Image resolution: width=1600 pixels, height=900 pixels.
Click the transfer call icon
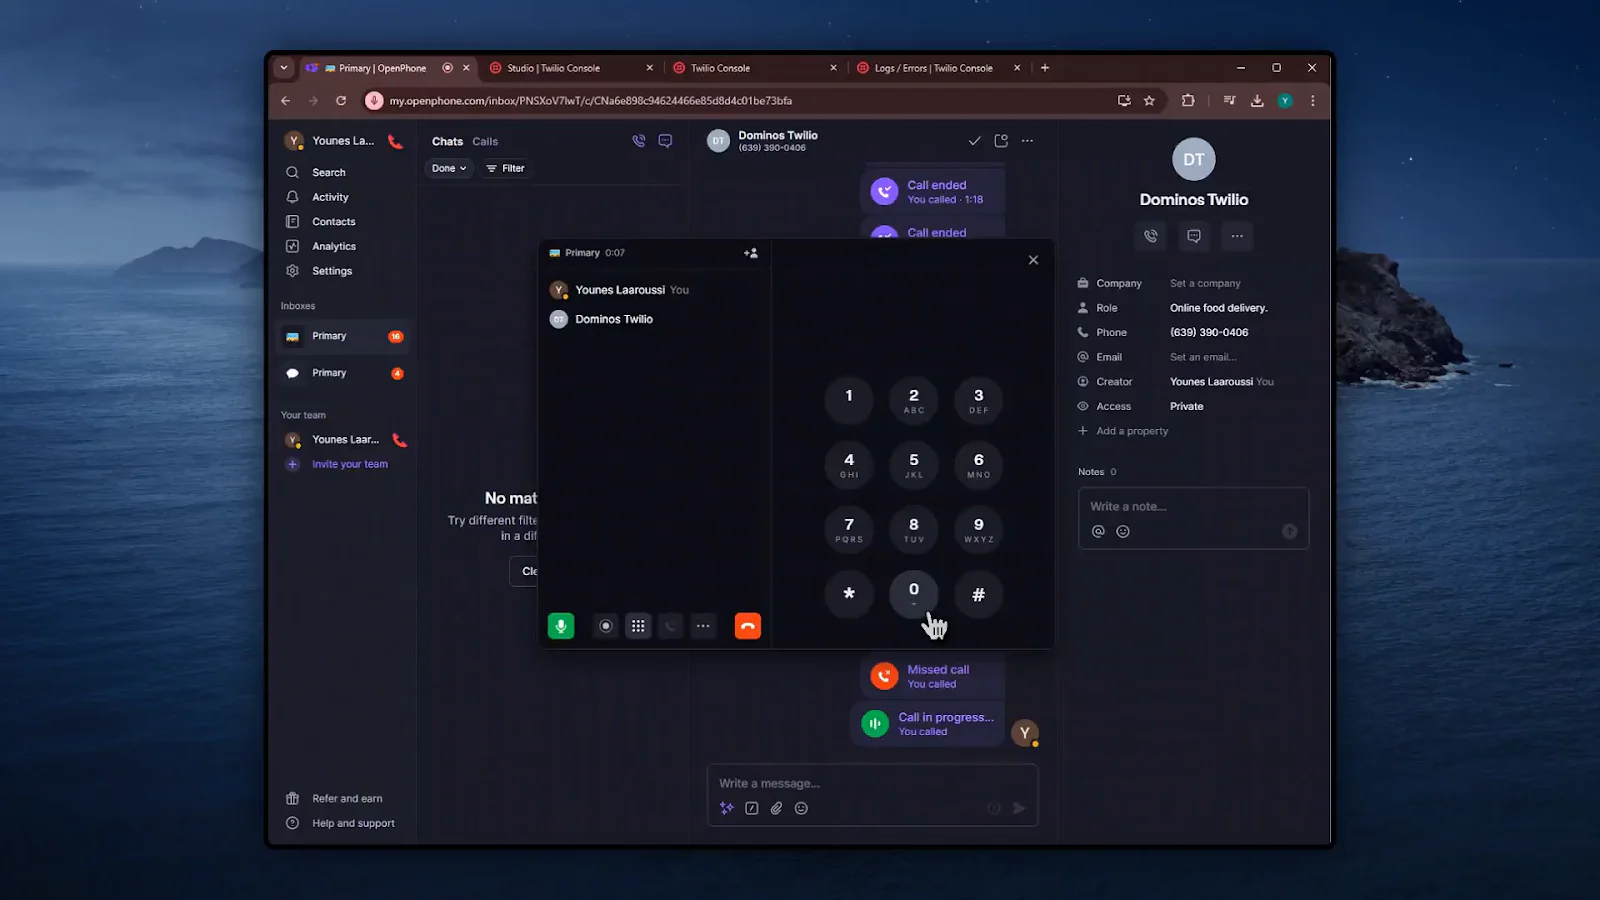pyautogui.click(x=671, y=626)
